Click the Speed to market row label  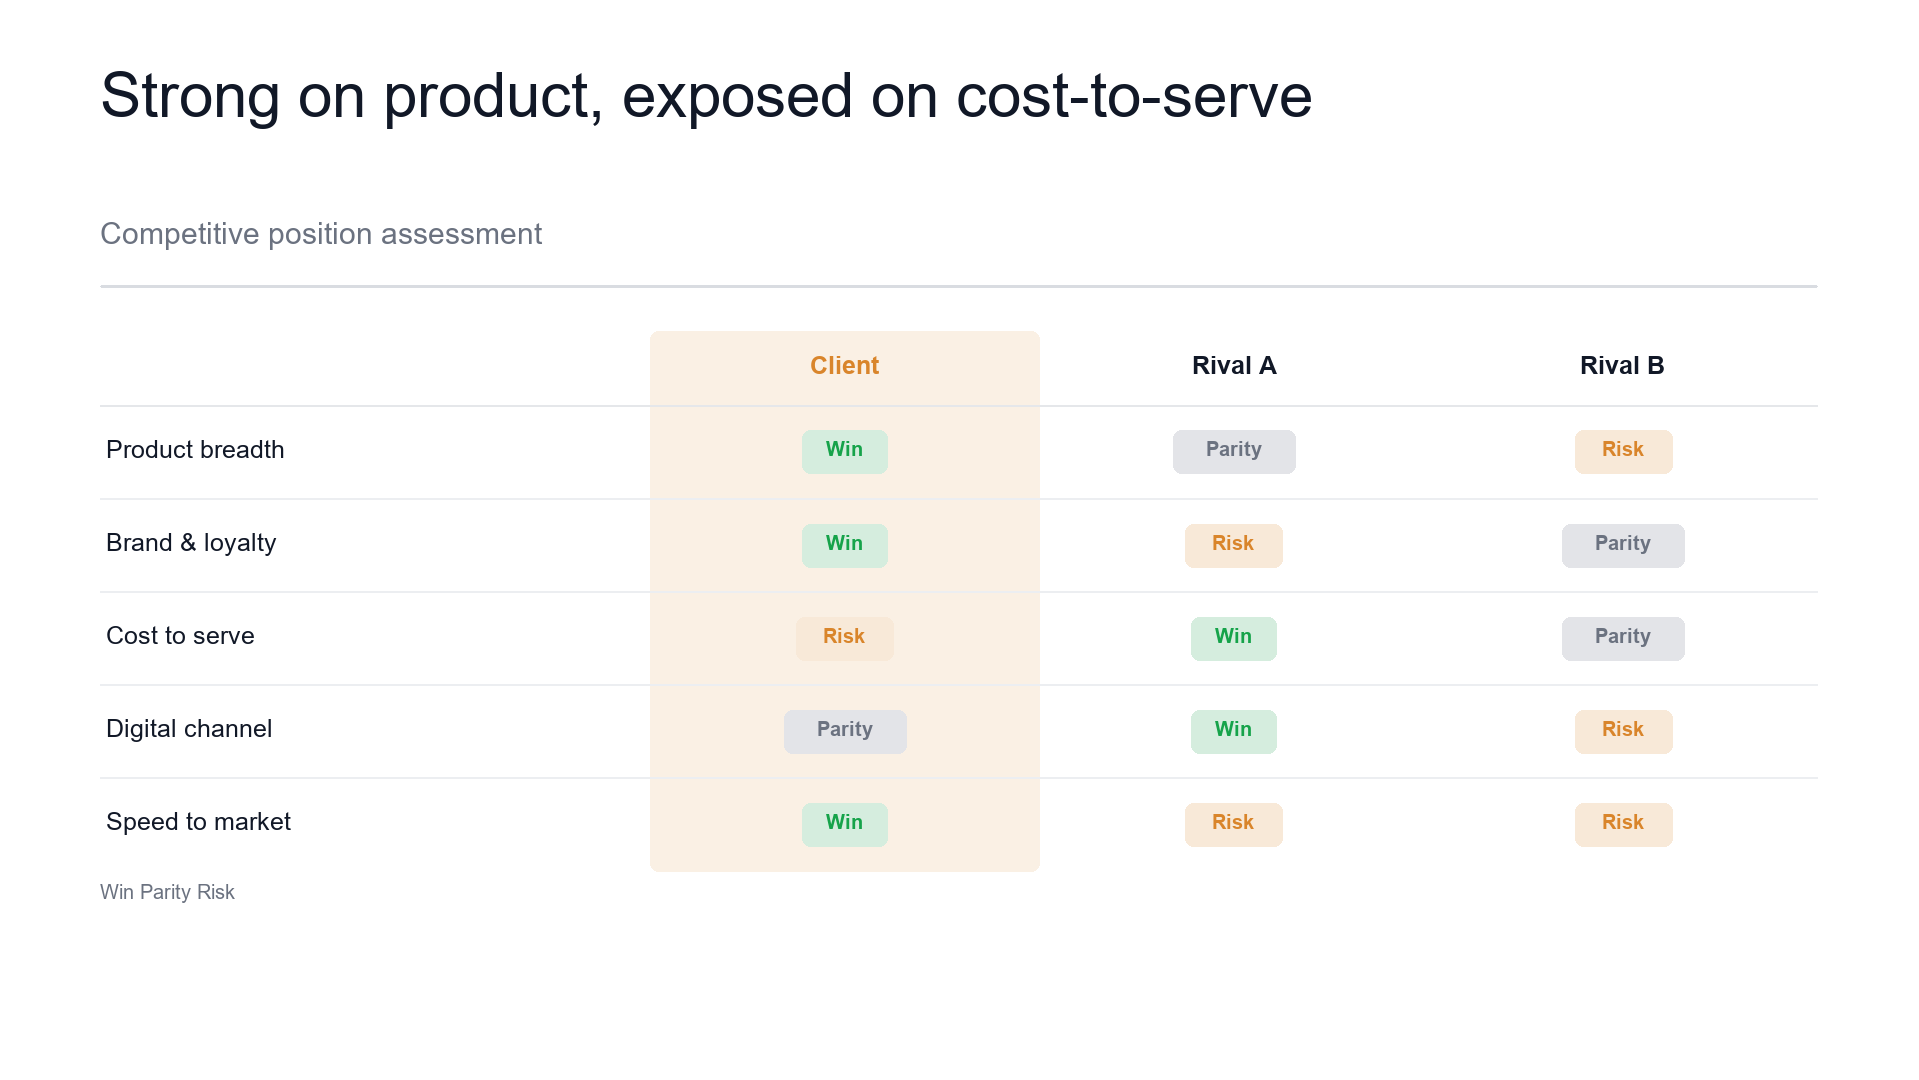pyautogui.click(x=198, y=822)
